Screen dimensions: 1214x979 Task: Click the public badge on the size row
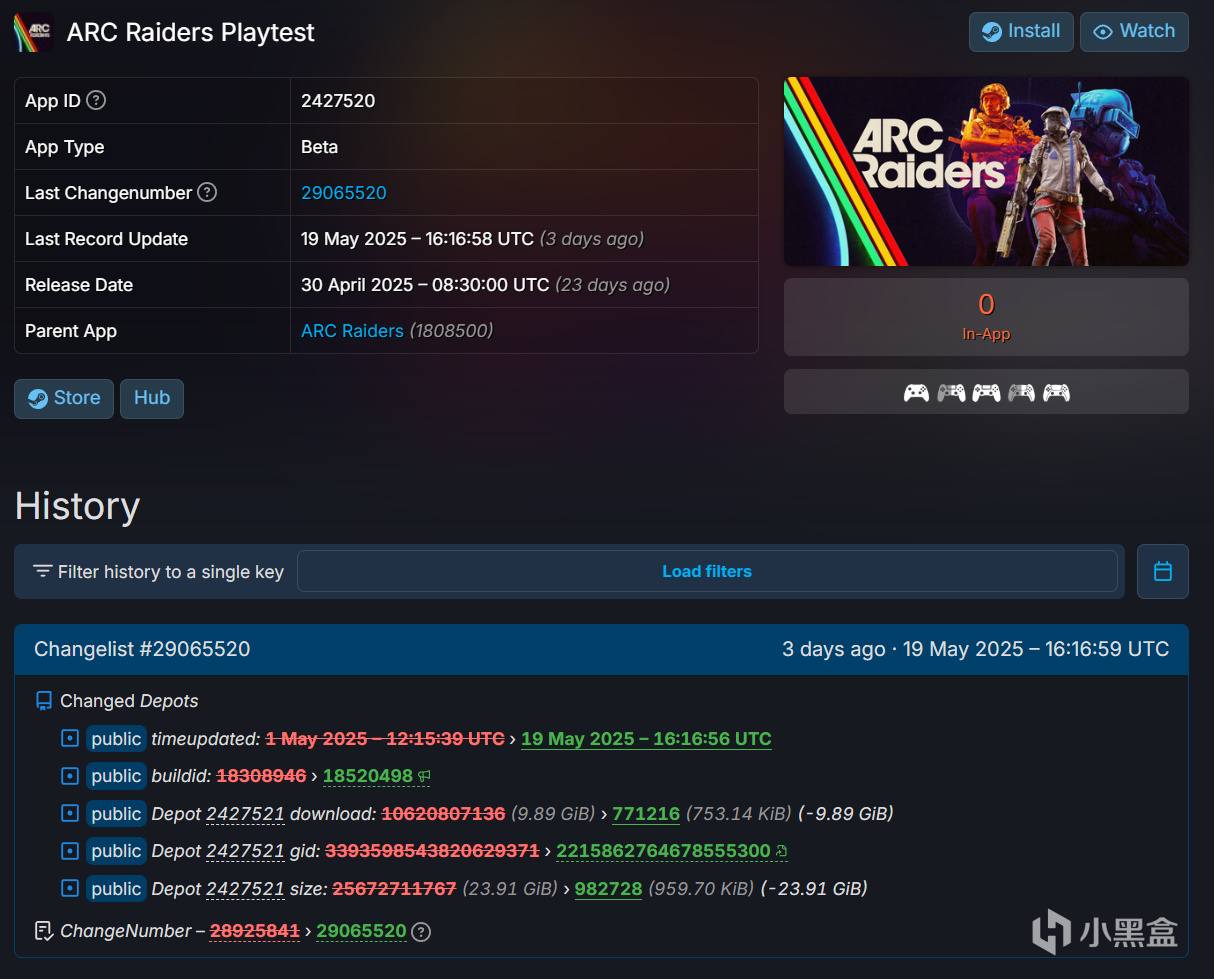click(x=116, y=889)
